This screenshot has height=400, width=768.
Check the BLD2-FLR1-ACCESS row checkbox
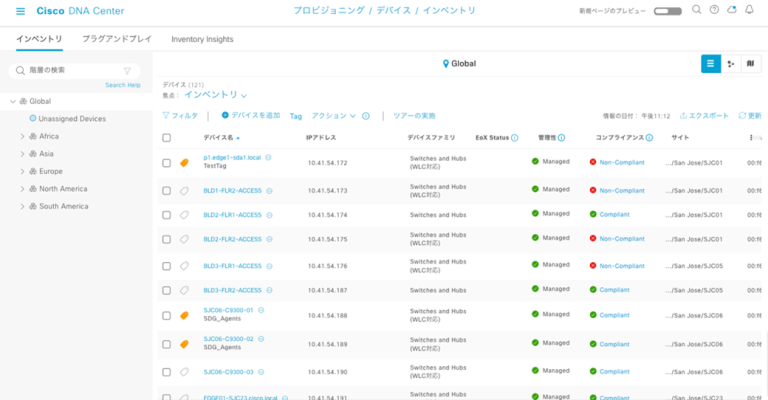click(x=167, y=215)
